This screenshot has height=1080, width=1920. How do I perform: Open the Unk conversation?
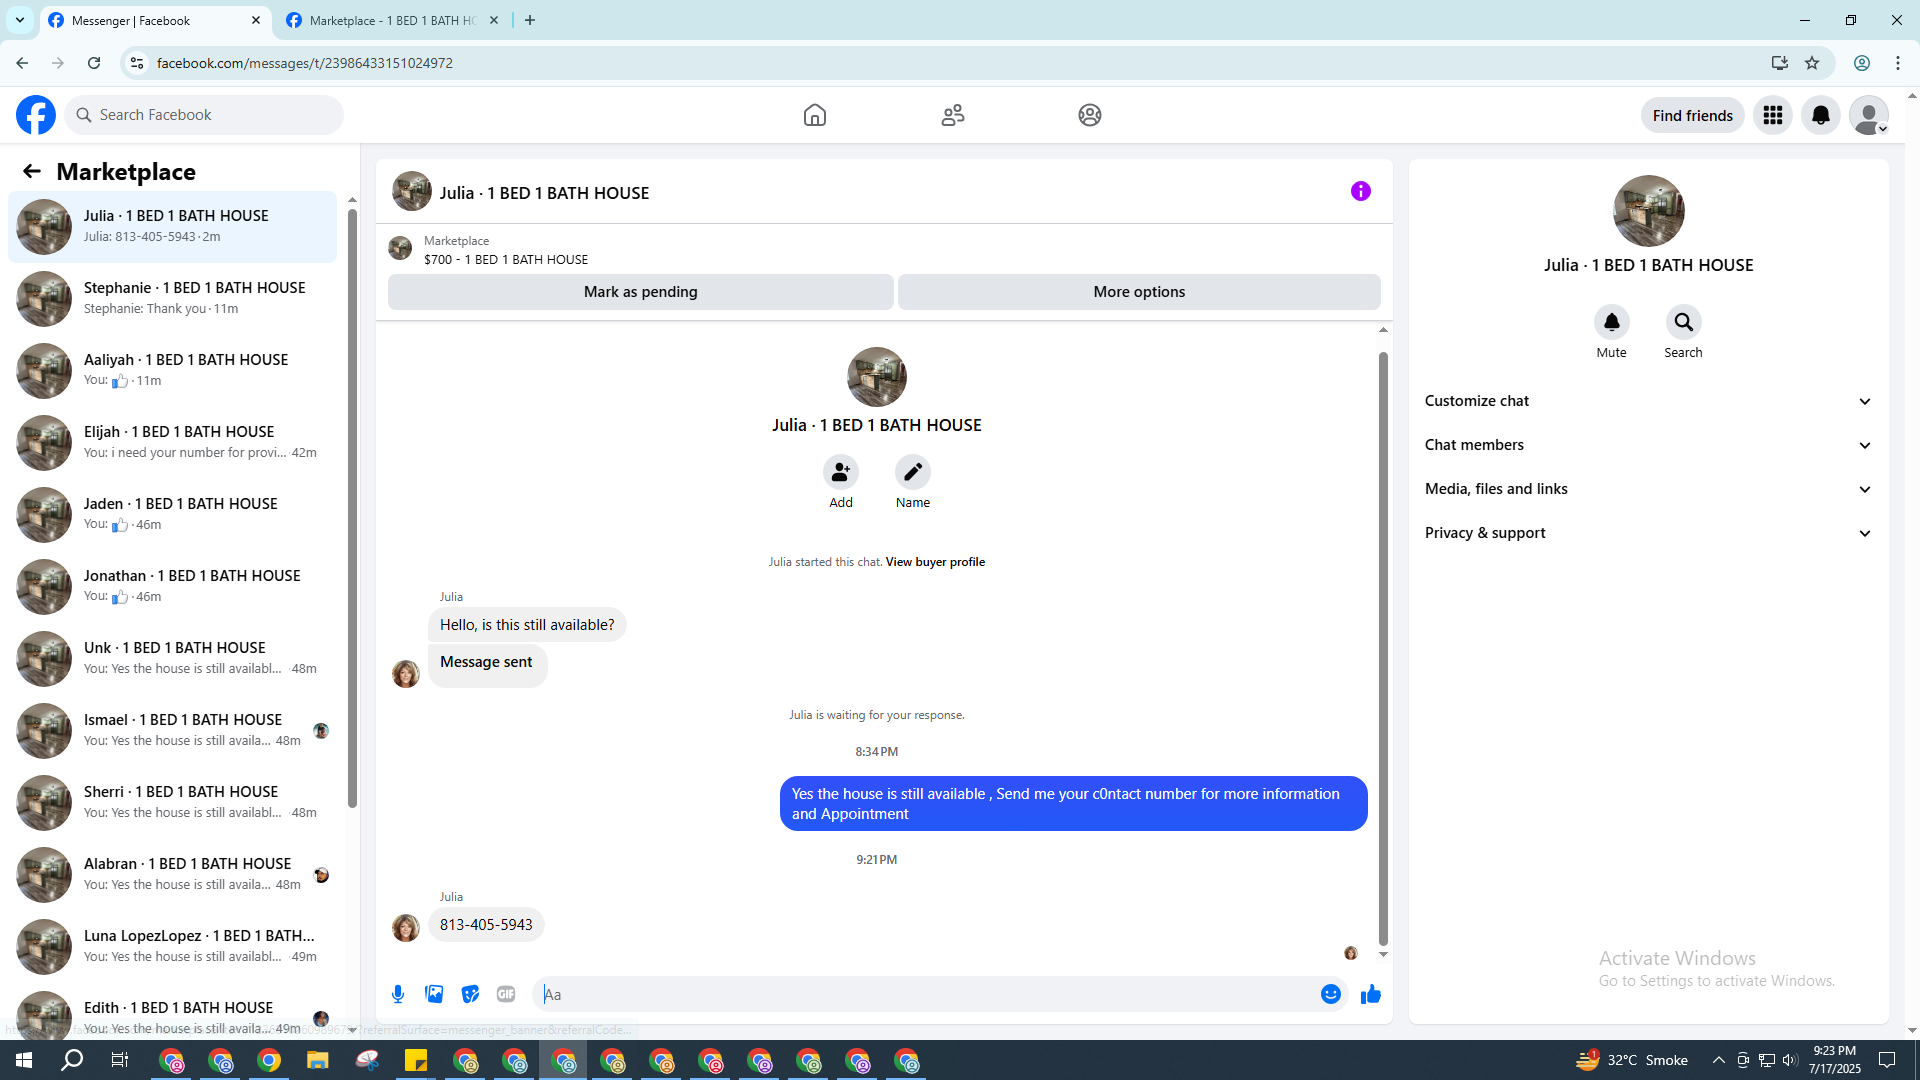[x=172, y=658]
